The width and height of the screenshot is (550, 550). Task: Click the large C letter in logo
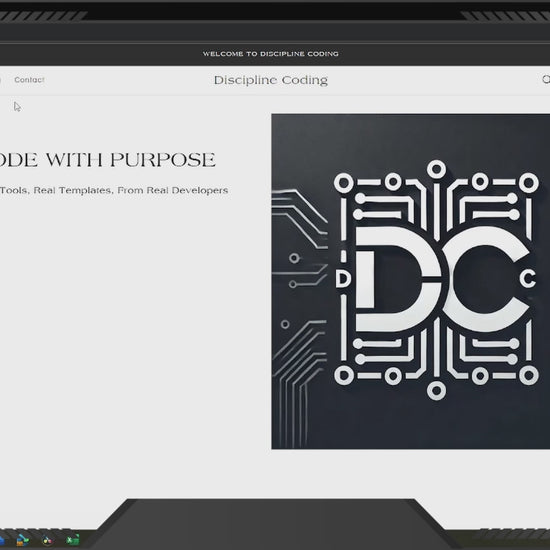(487, 279)
